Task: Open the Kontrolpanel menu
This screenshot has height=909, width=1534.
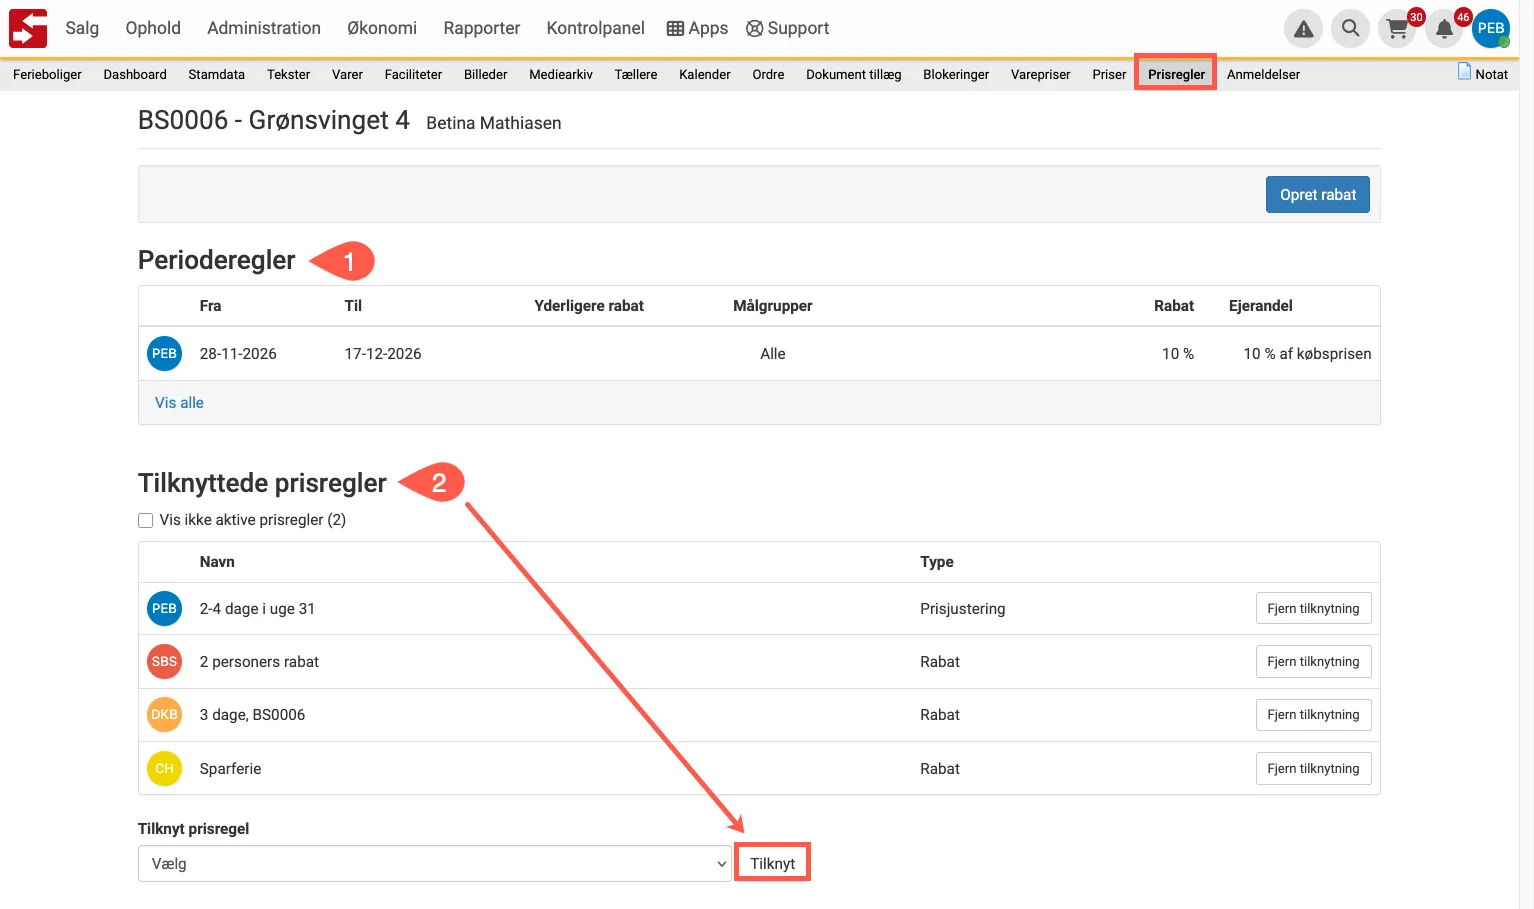Action: tap(596, 28)
